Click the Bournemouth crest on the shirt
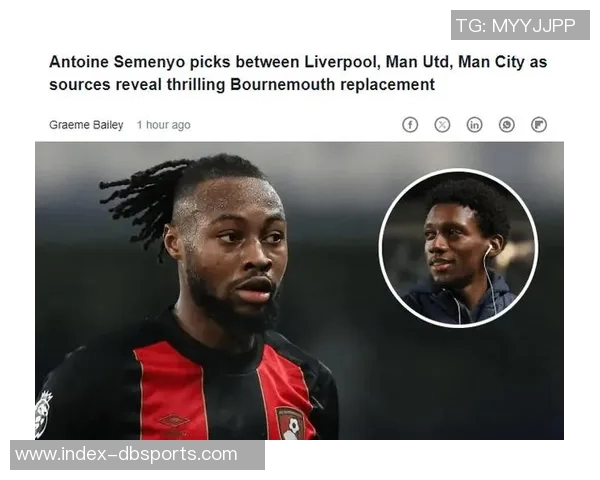 (x=290, y=423)
